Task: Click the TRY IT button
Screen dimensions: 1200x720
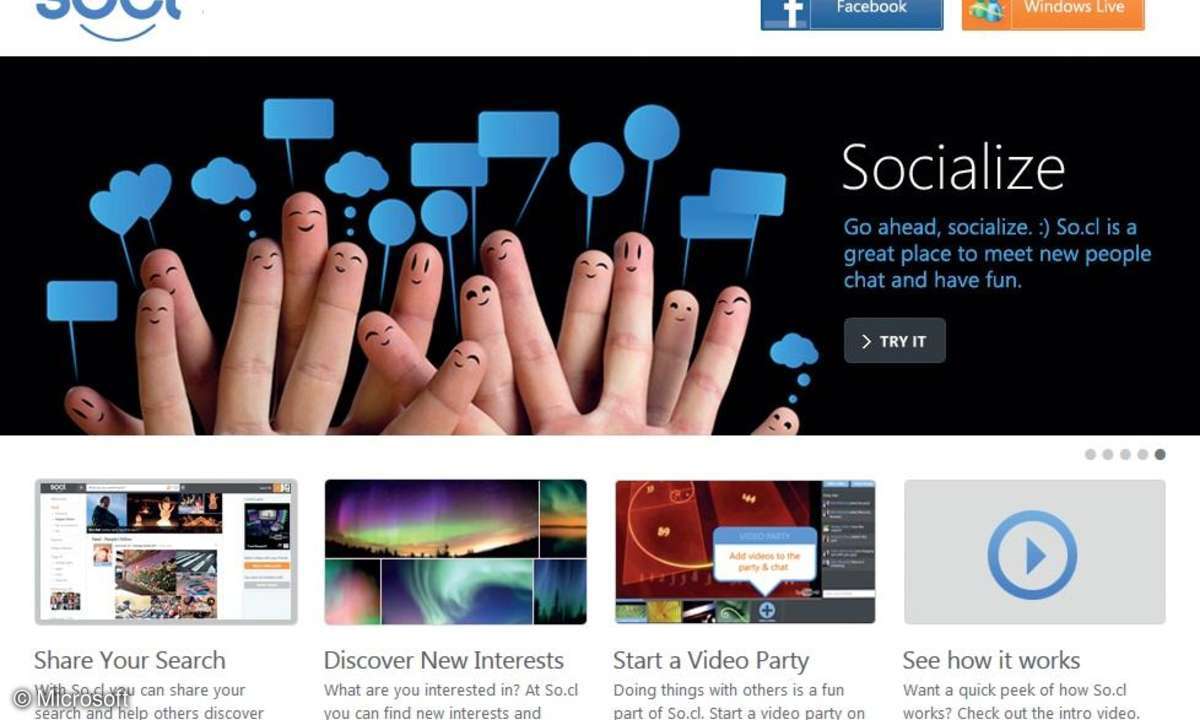Action: (895, 341)
